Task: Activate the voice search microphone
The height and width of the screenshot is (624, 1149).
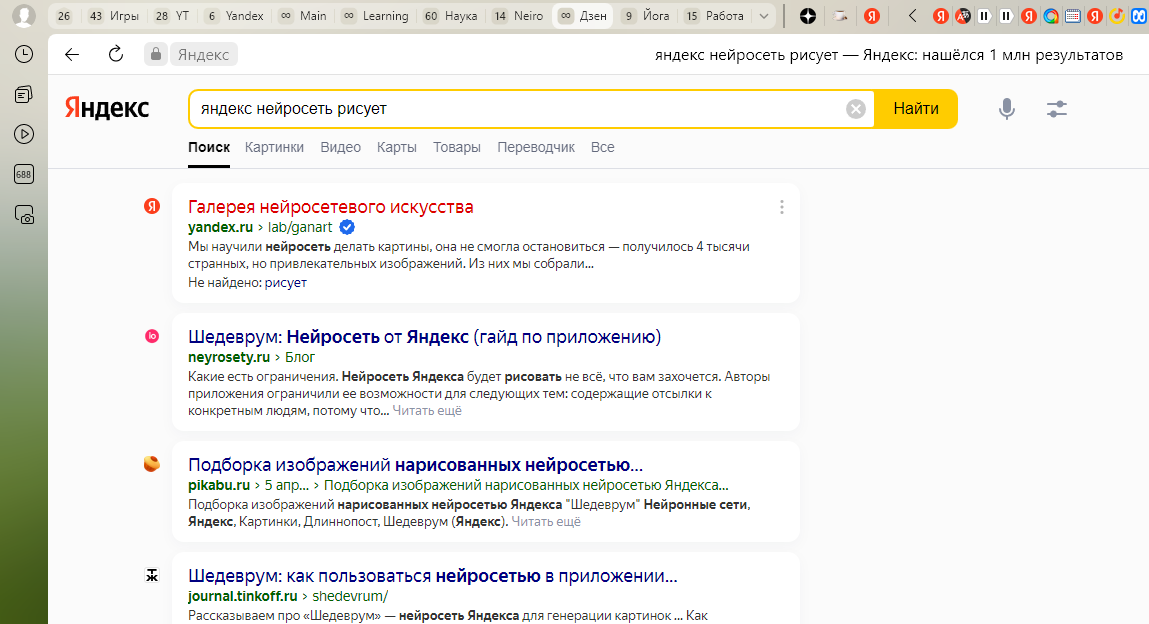Action: point(1007,108)
